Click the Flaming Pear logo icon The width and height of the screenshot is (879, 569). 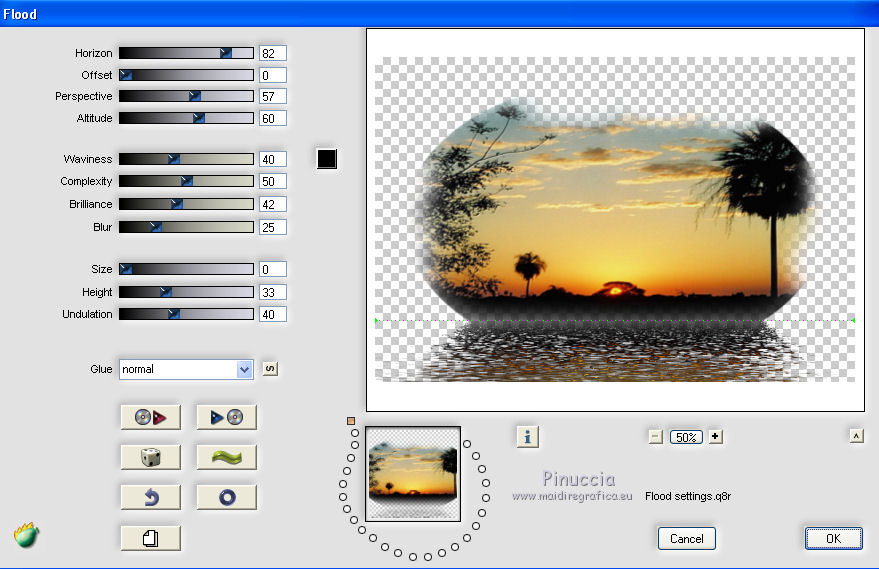pos(26,535)
